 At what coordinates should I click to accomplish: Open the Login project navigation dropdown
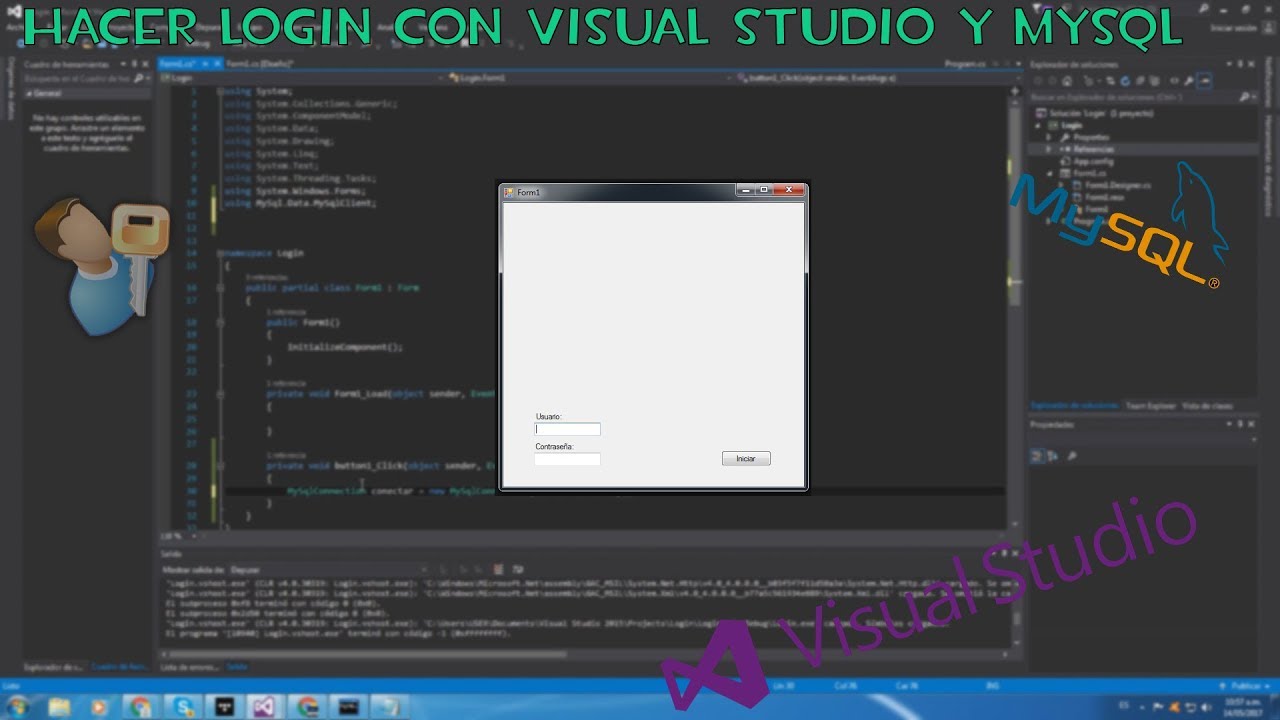pos(302,77)
